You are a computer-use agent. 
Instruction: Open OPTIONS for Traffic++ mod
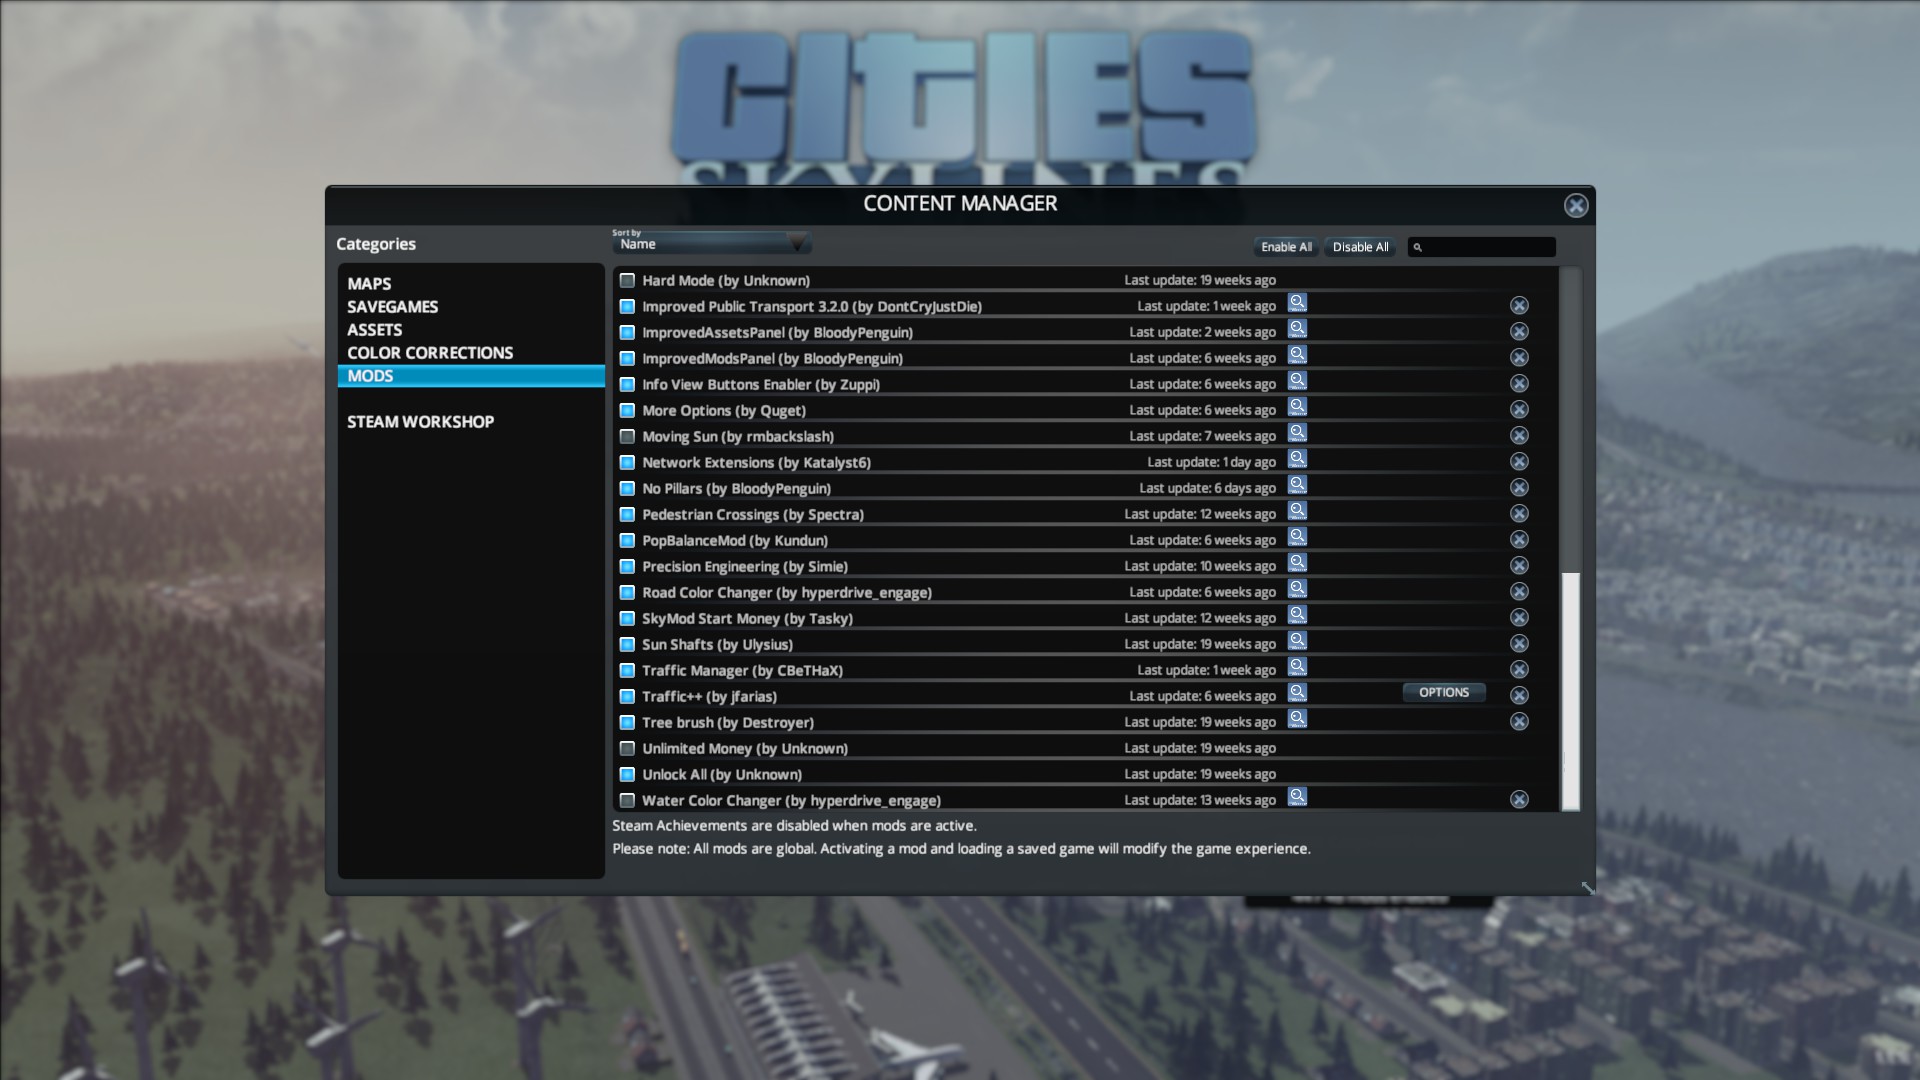[x=1444, y=692]
